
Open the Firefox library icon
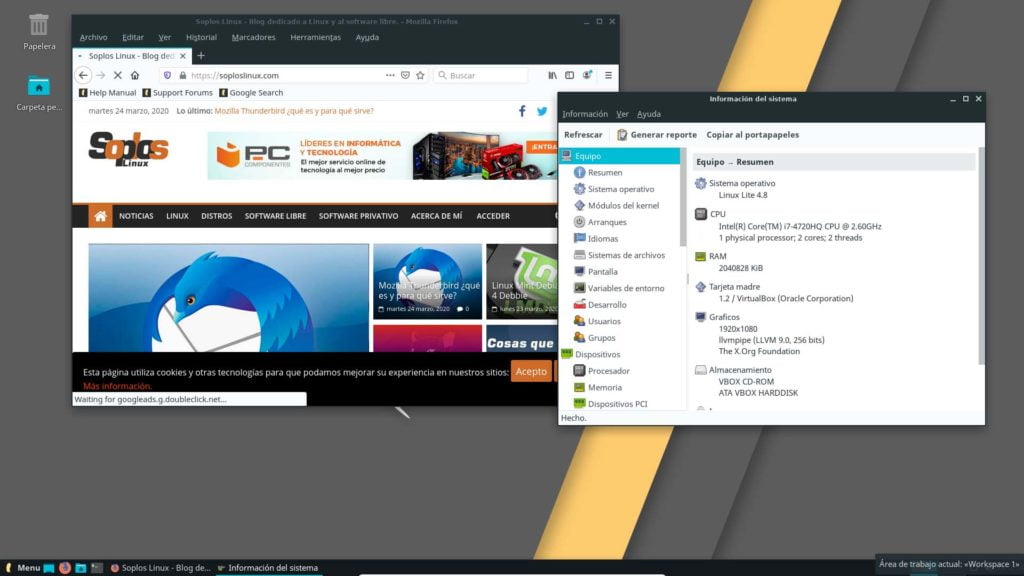(x=552, y=75)
